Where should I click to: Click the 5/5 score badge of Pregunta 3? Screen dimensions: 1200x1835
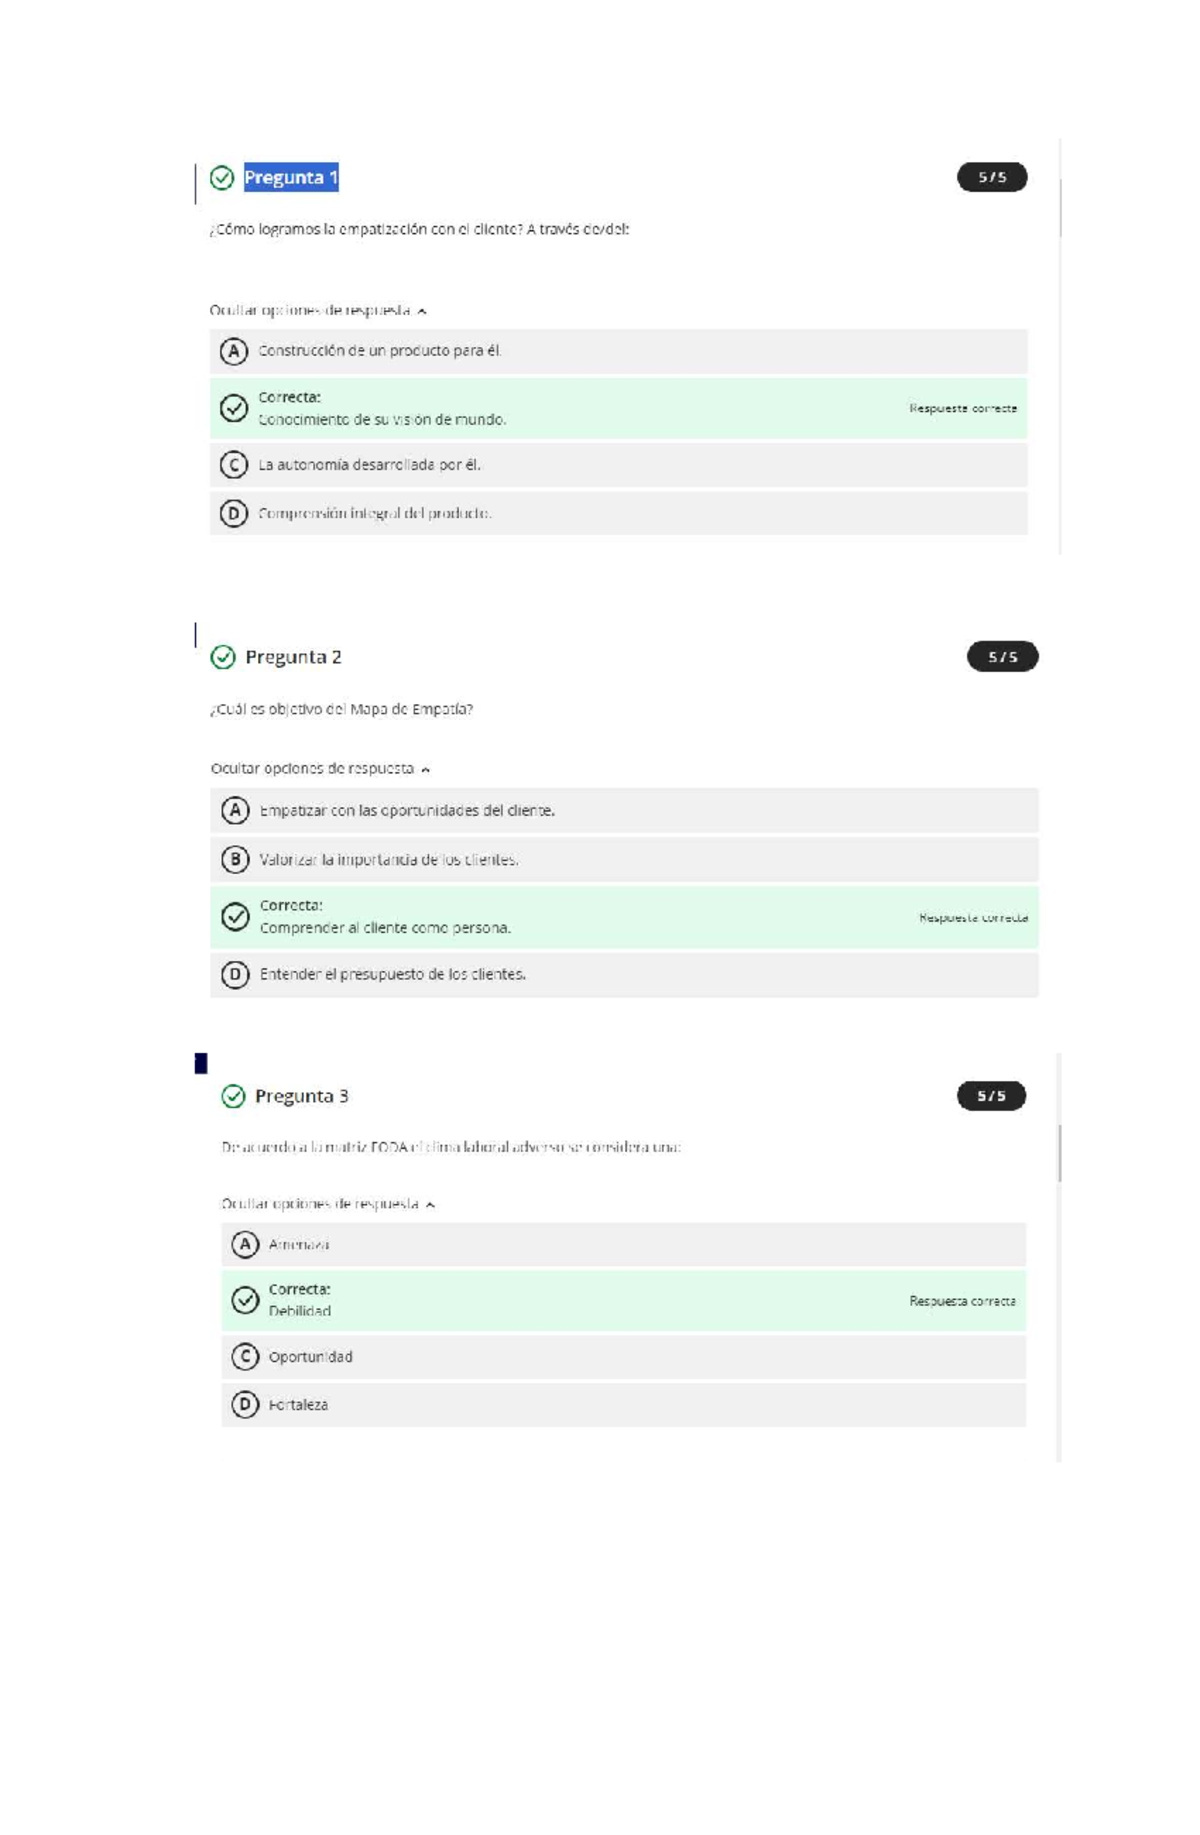click(x=991, y=1096)
